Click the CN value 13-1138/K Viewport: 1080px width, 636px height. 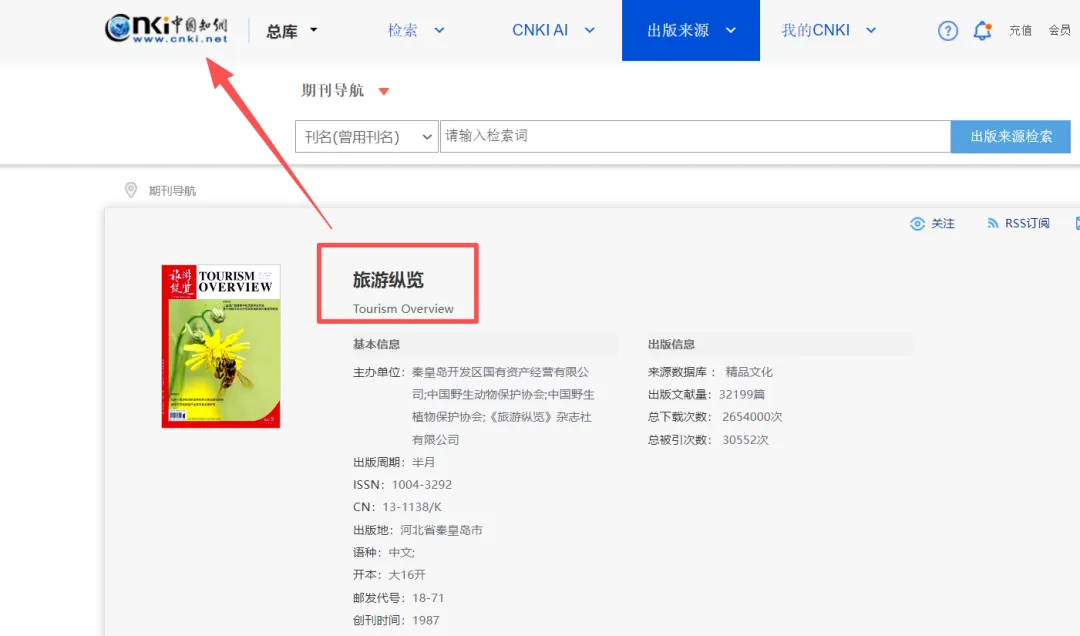coord(411,507)
